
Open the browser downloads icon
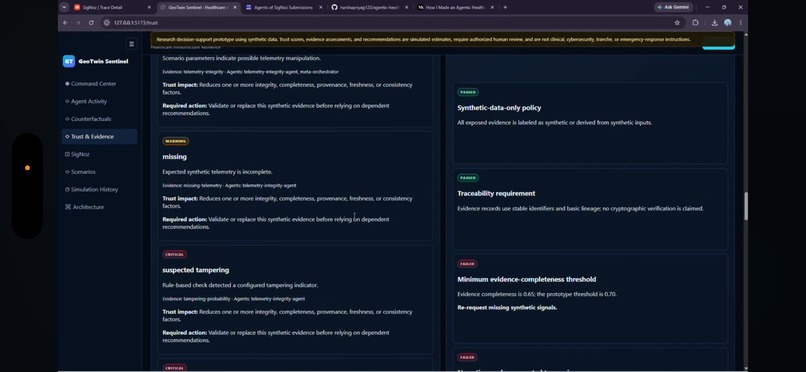pos(715,23)
